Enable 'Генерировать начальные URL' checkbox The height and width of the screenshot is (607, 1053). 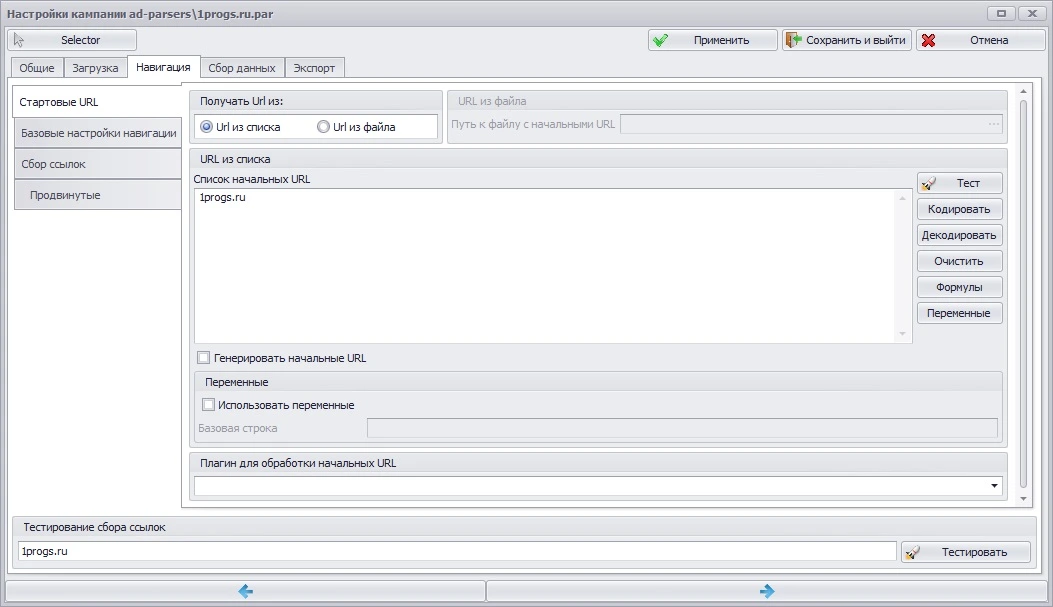pos(203,357)
